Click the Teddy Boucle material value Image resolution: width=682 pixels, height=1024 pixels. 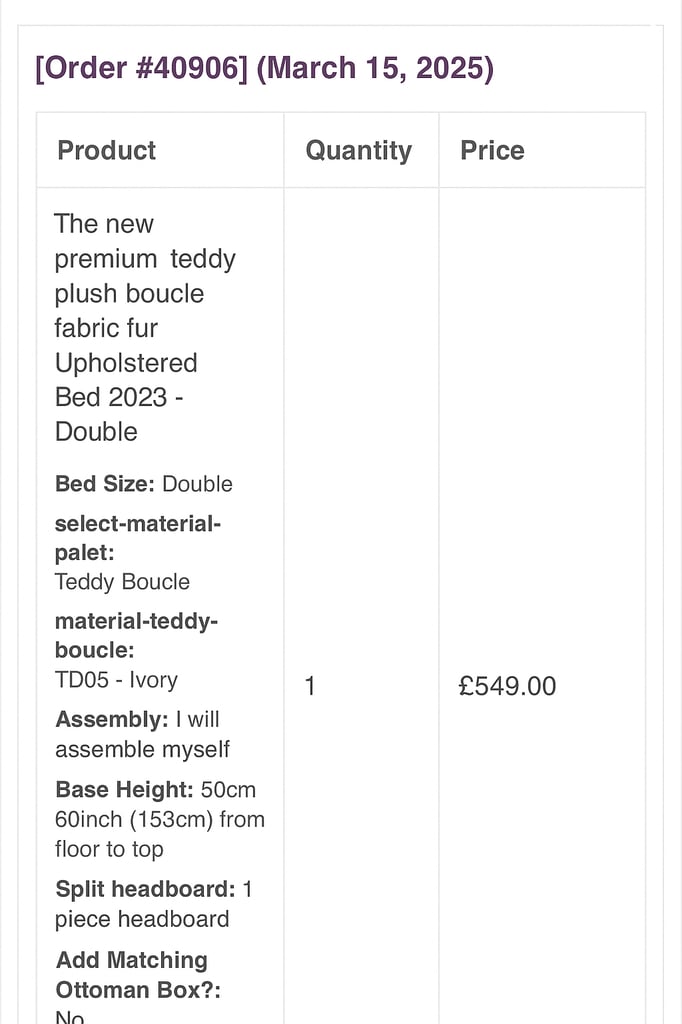click(122, 582)
